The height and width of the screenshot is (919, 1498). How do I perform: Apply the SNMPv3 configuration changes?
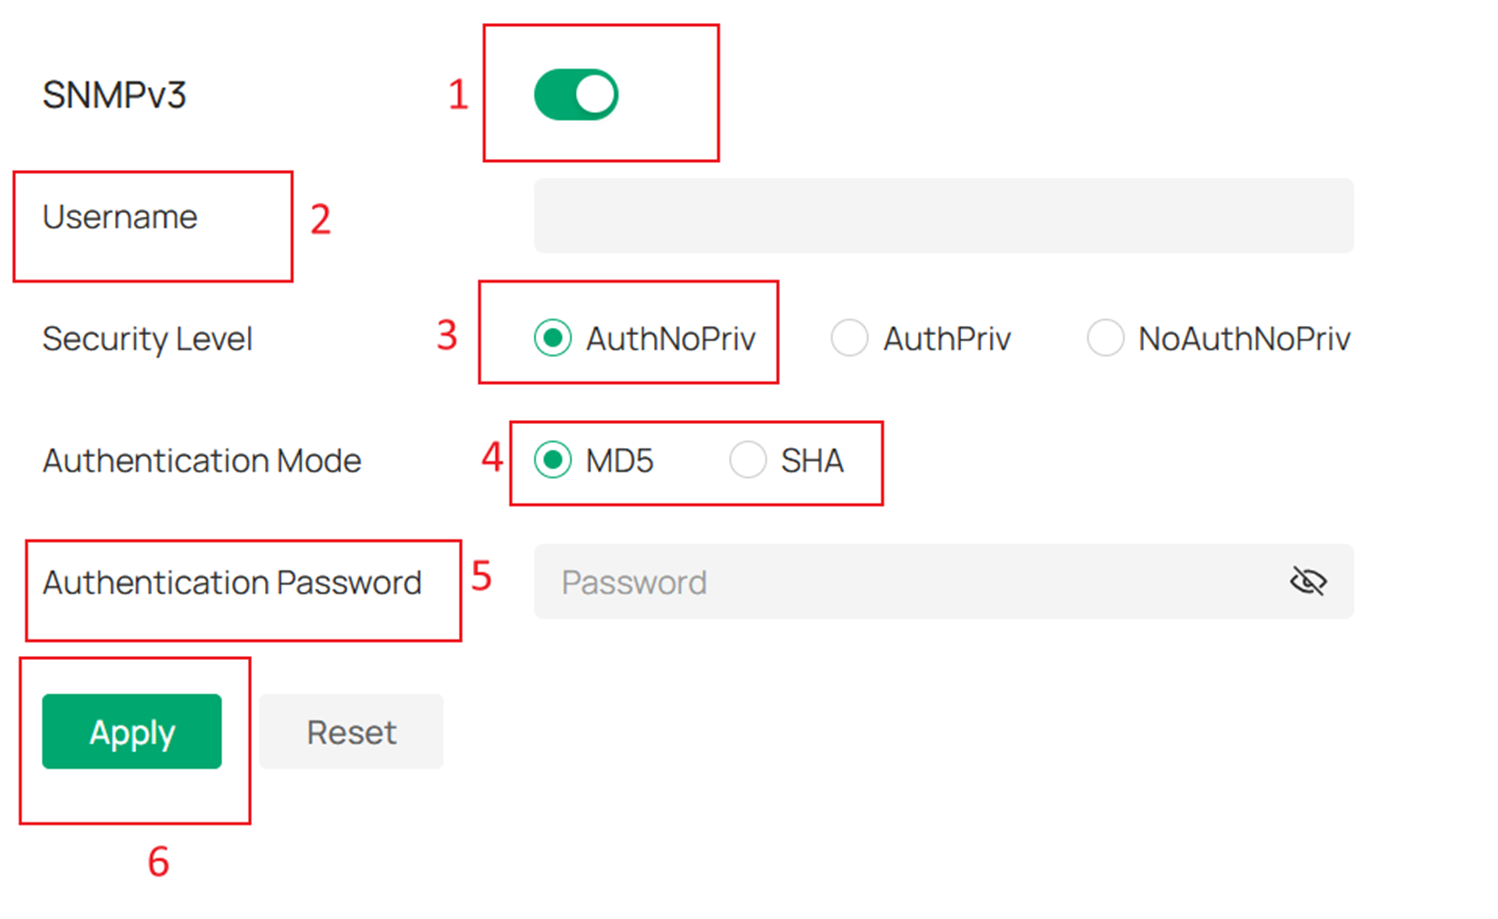click(x=131, y=731)
